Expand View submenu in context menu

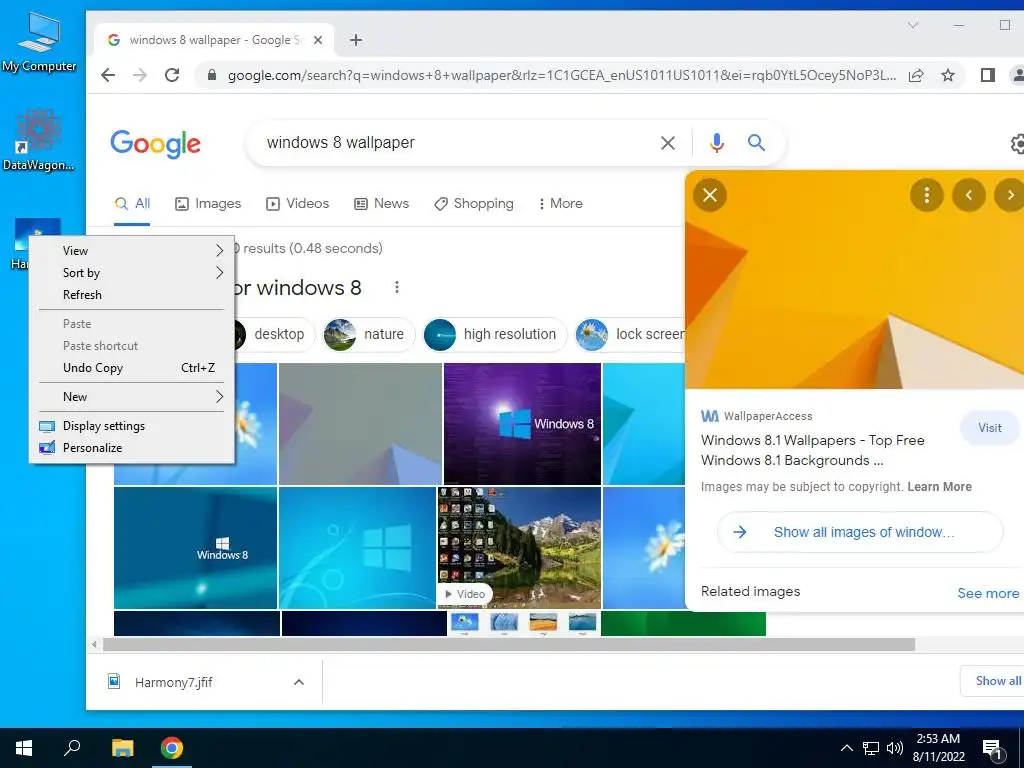click(131, 251)
